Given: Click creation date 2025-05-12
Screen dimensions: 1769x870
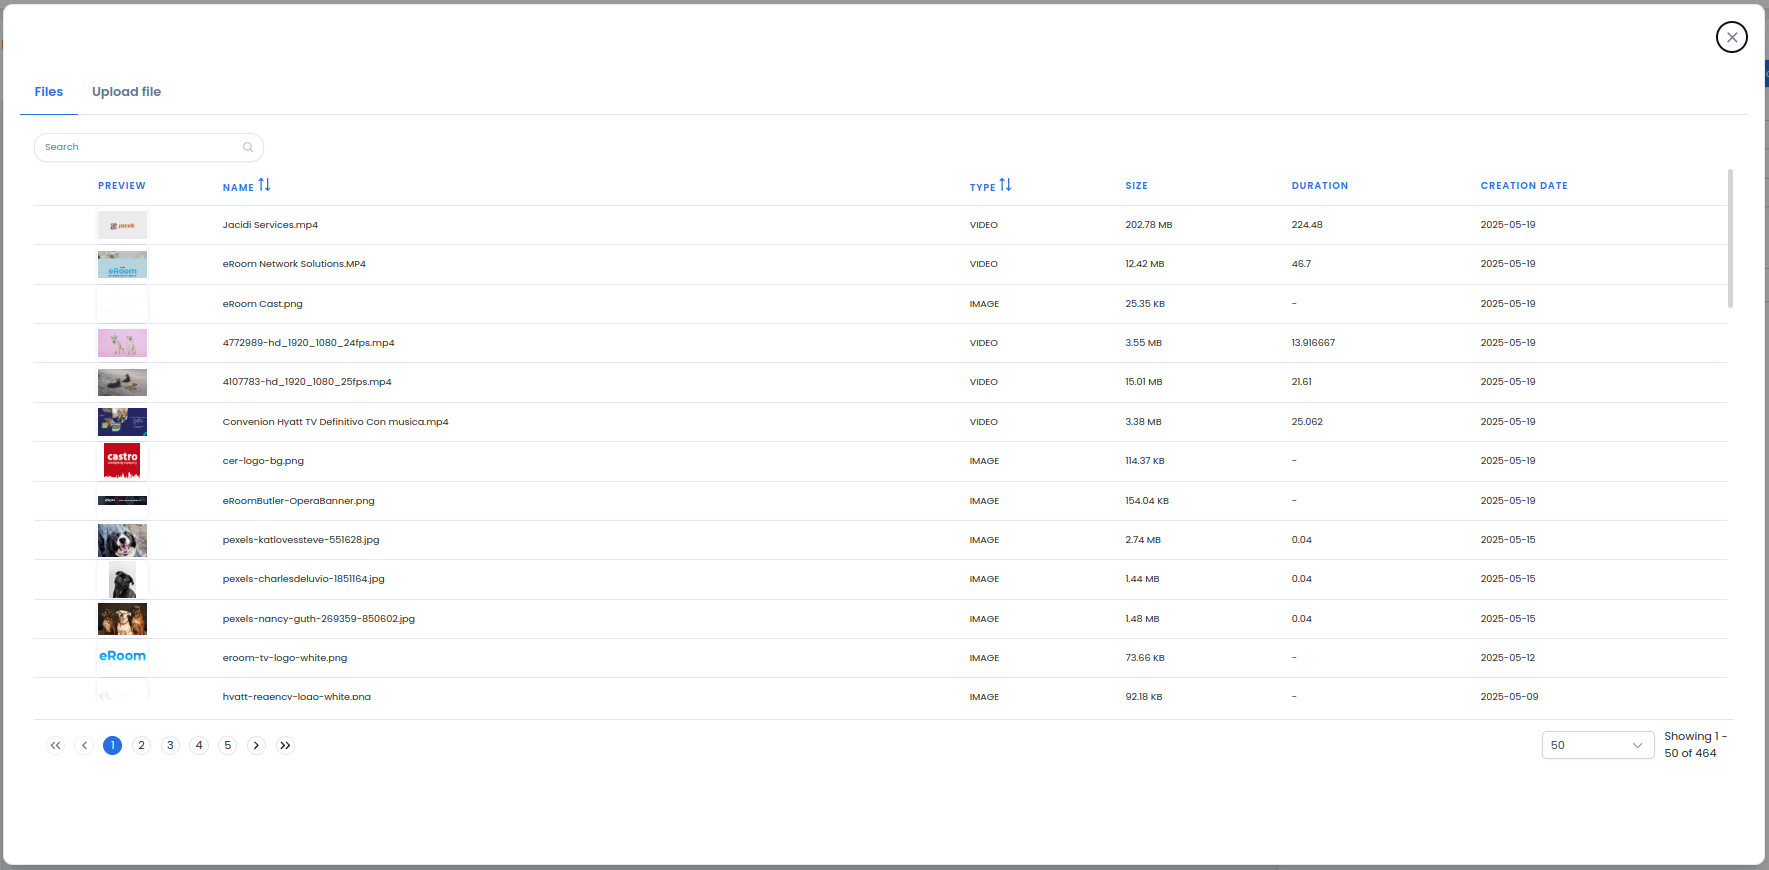Looking at the screenshot, I should click(x=1507, y=658).
